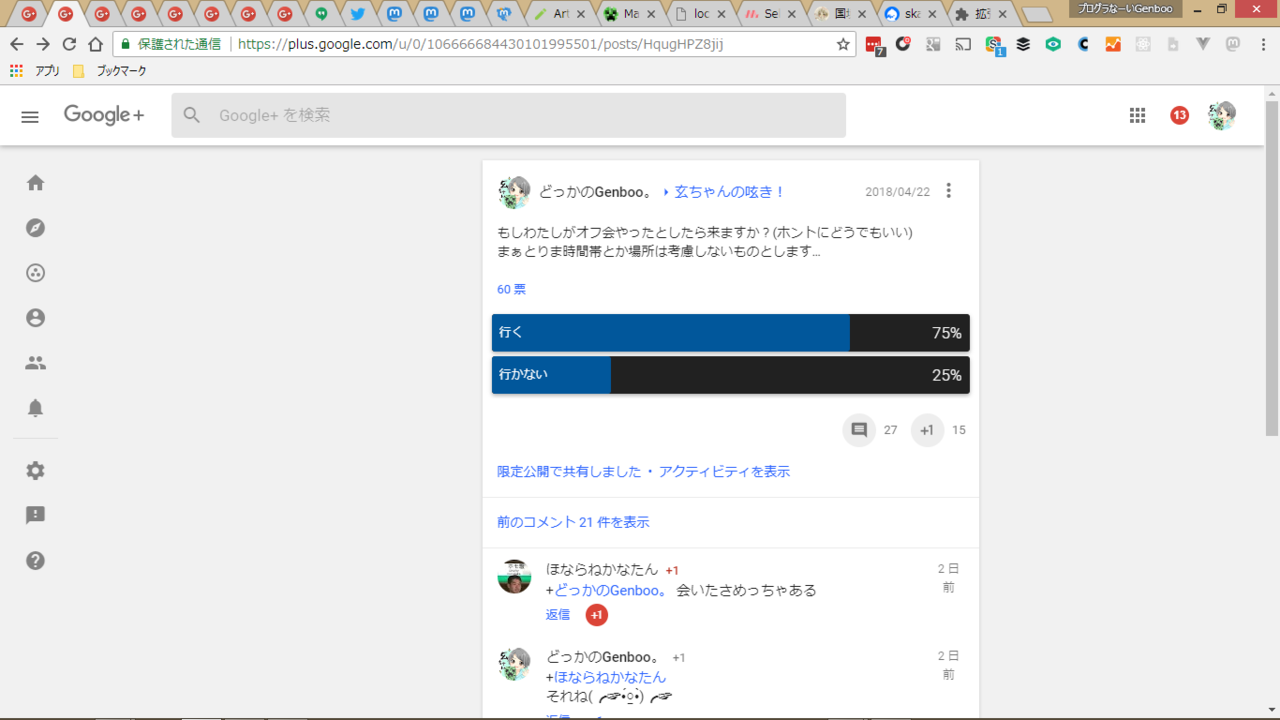Open the Google+ hamburger main menu

click(x=30, y=116)
